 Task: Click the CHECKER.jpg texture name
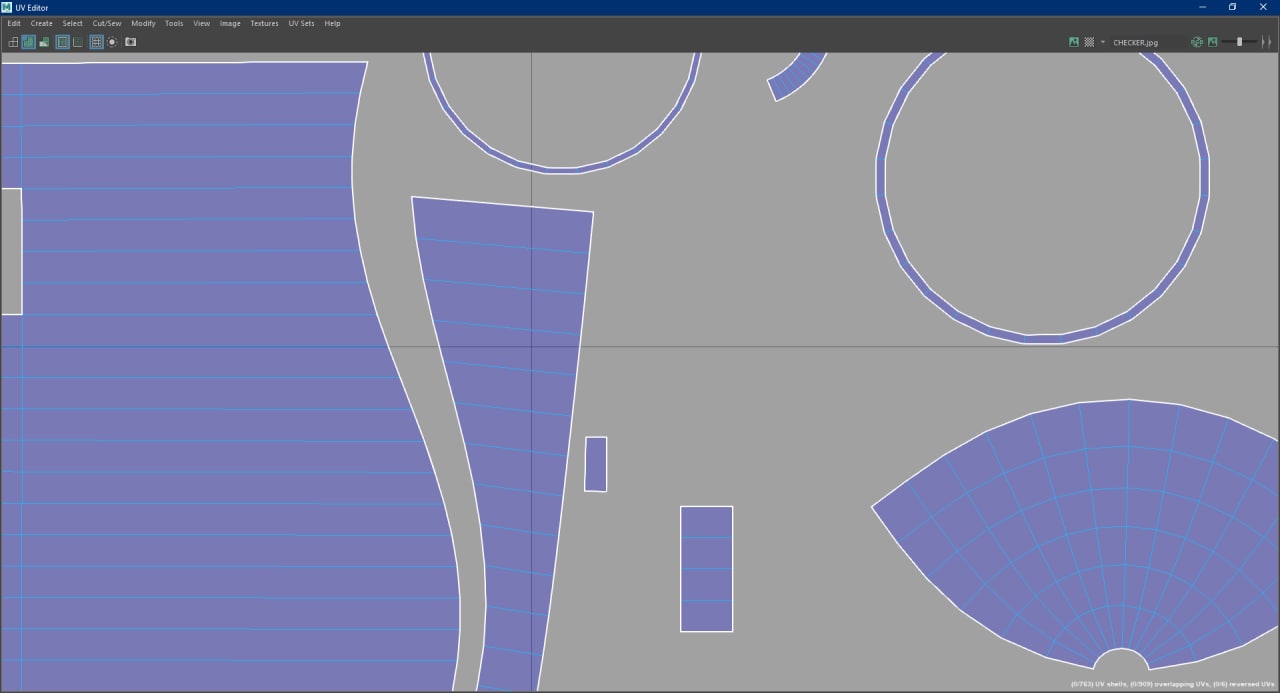click(x=1135, y=43)
